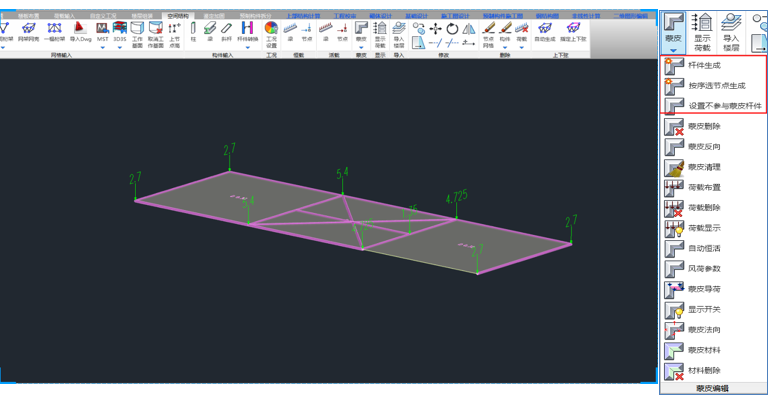The image size is (773, 410).
Task: Open the 施工图设计 tab
Action: 455,16
